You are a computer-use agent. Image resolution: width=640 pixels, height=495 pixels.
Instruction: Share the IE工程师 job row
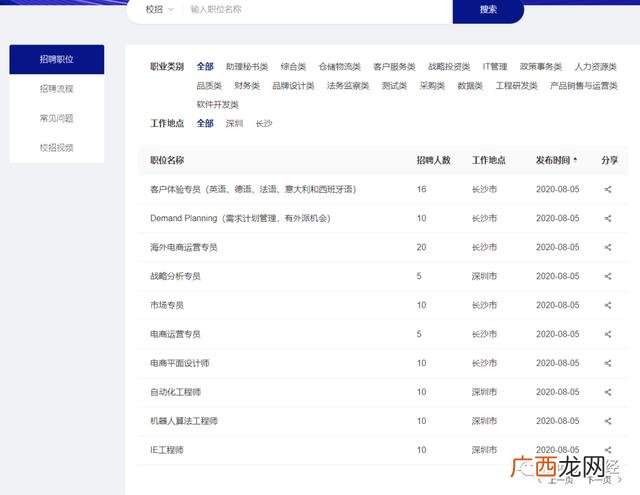tap(608, 450)
